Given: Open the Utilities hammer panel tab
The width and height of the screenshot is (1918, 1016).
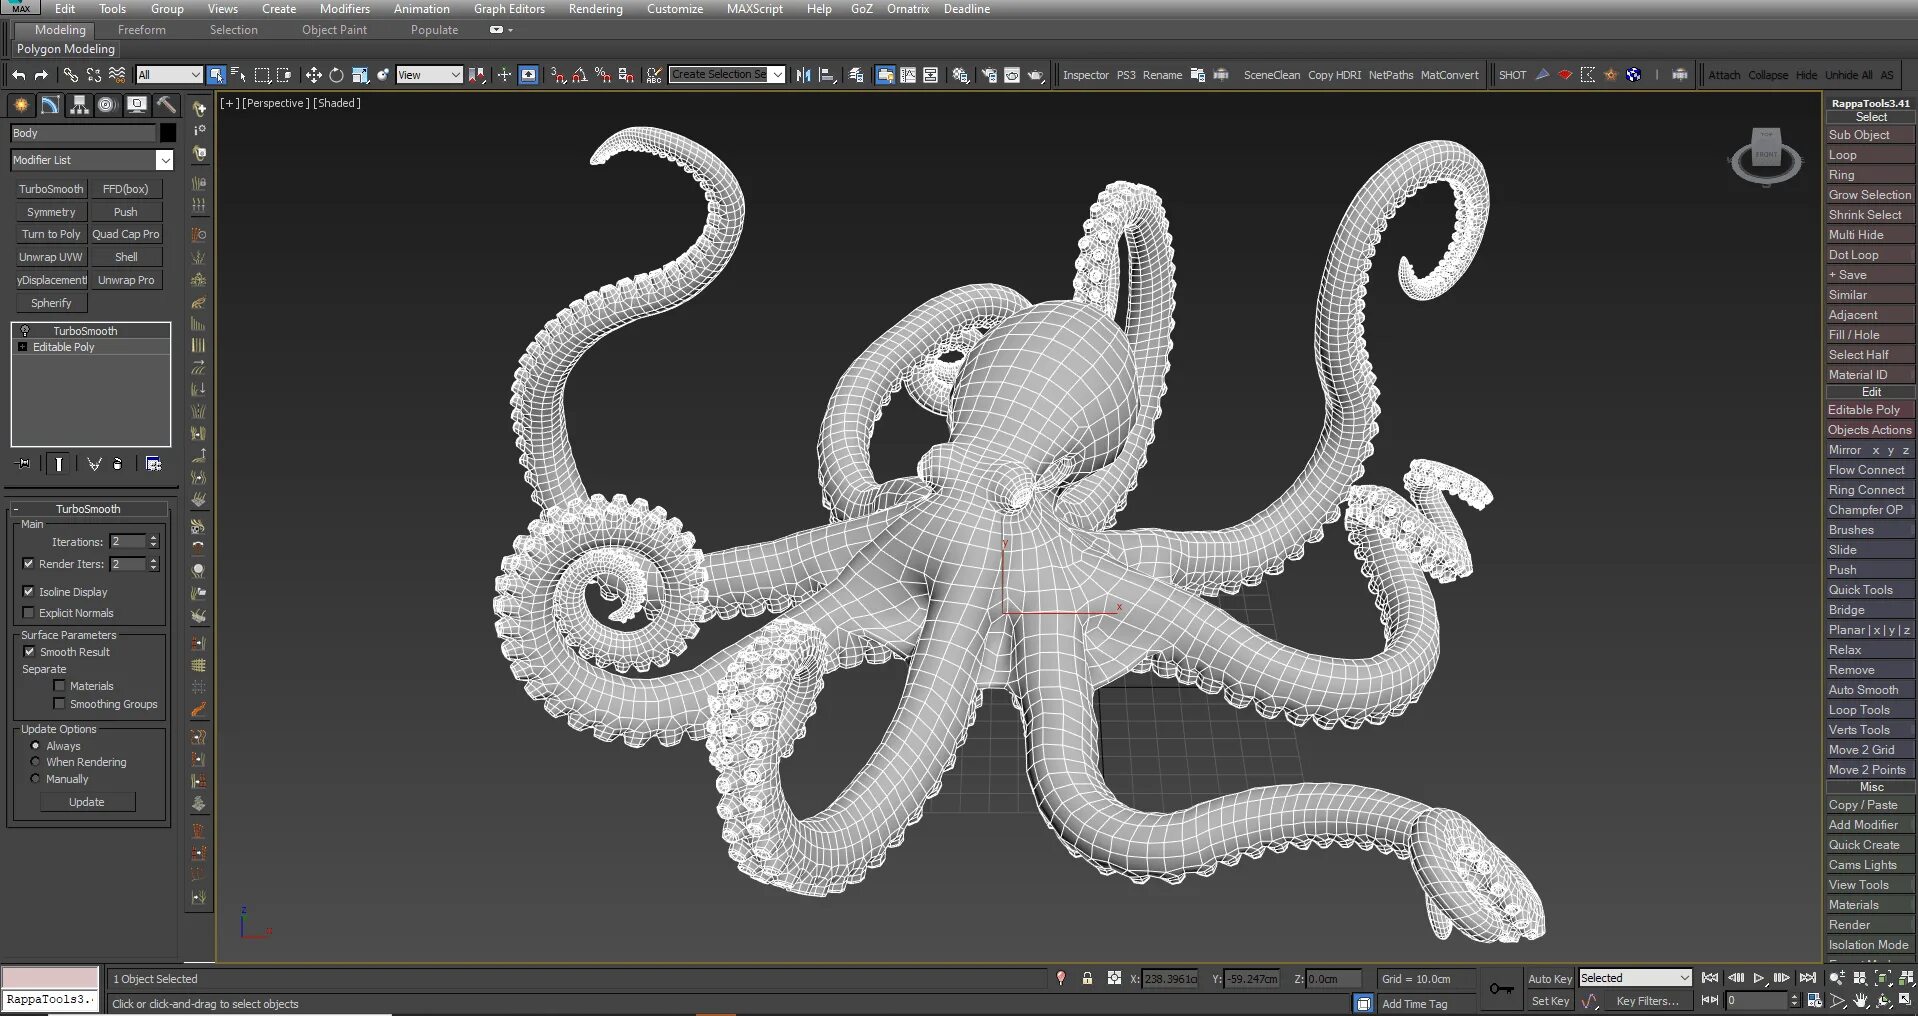Looking at the screenshot, I should [166, 105].
